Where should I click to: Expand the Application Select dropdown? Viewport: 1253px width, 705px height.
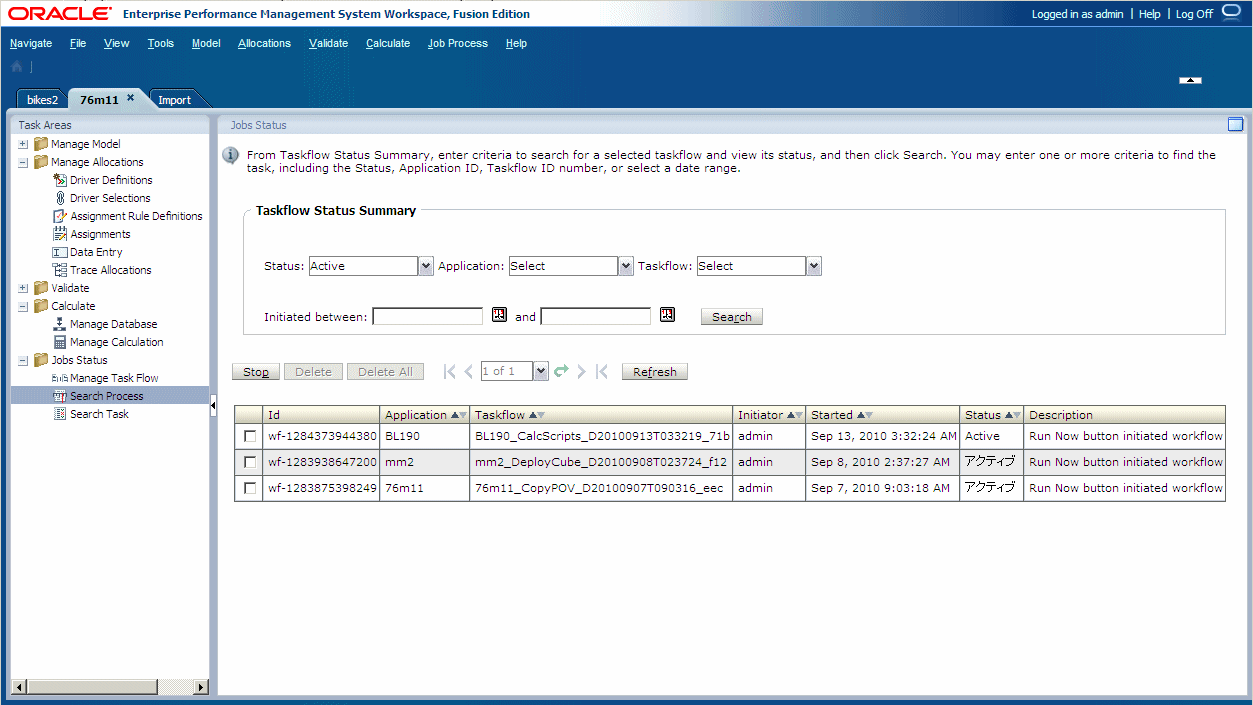click(x=625, y=266)
